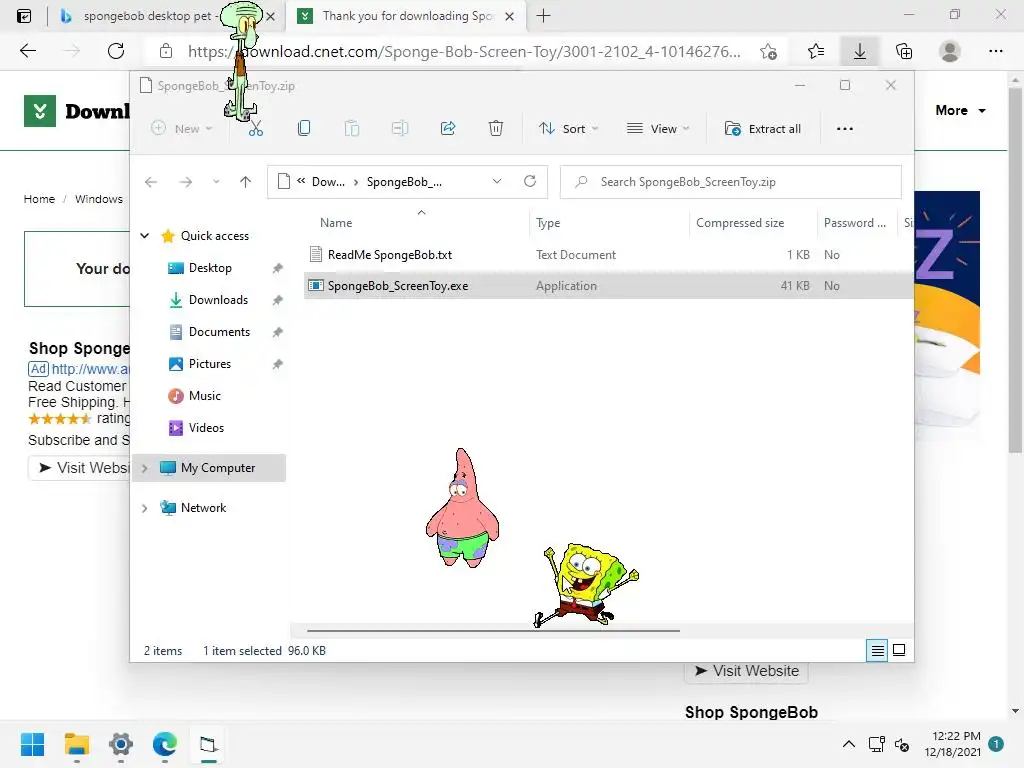Click the browser address bar URL
Screen dimensions: 1024x768
tap(464, 51)
